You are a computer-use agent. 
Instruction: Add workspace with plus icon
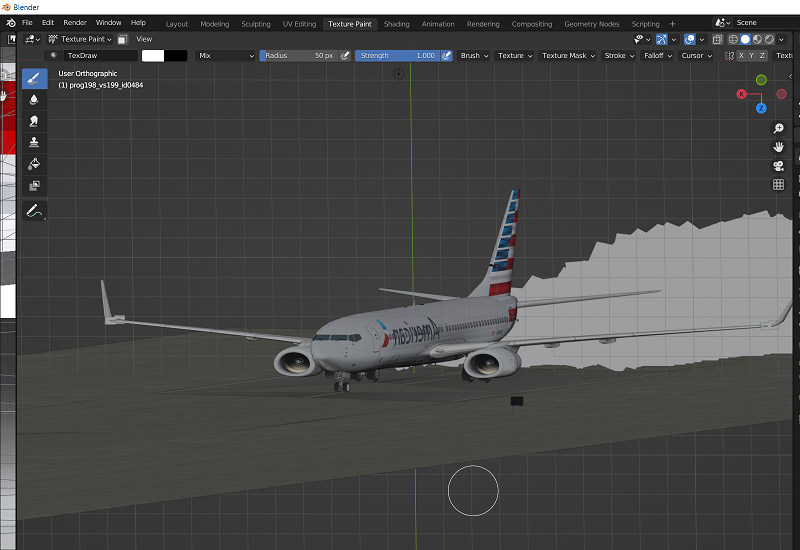pos(672,24)
